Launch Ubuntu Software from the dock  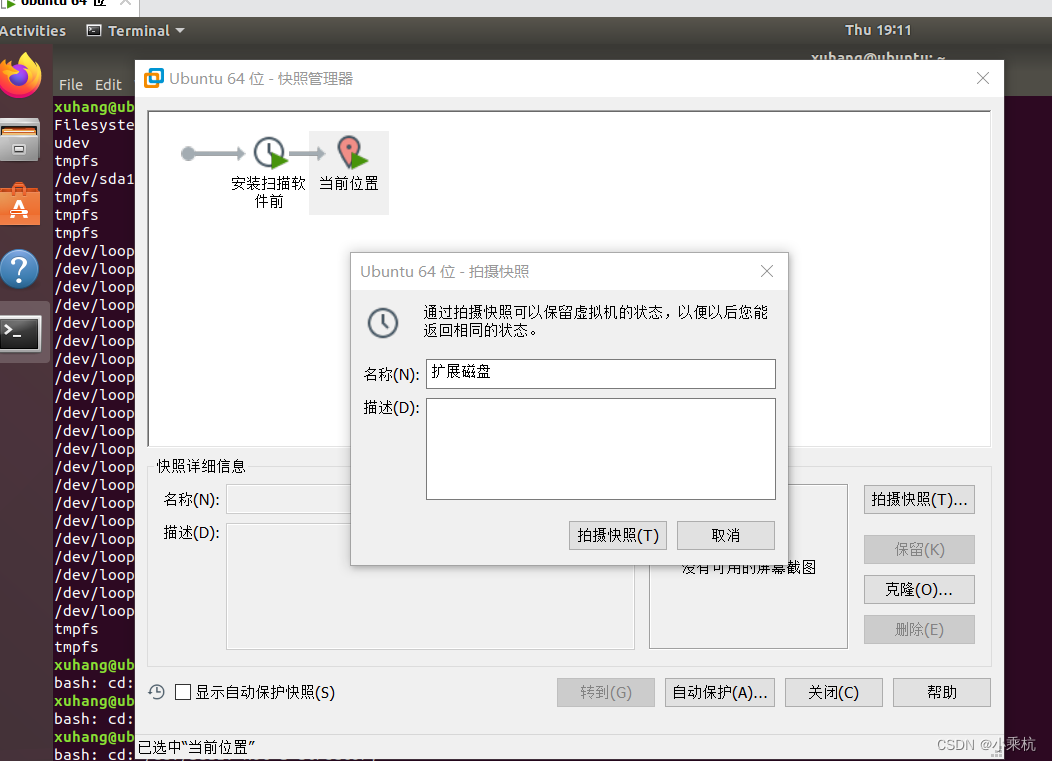coord(20,204)
